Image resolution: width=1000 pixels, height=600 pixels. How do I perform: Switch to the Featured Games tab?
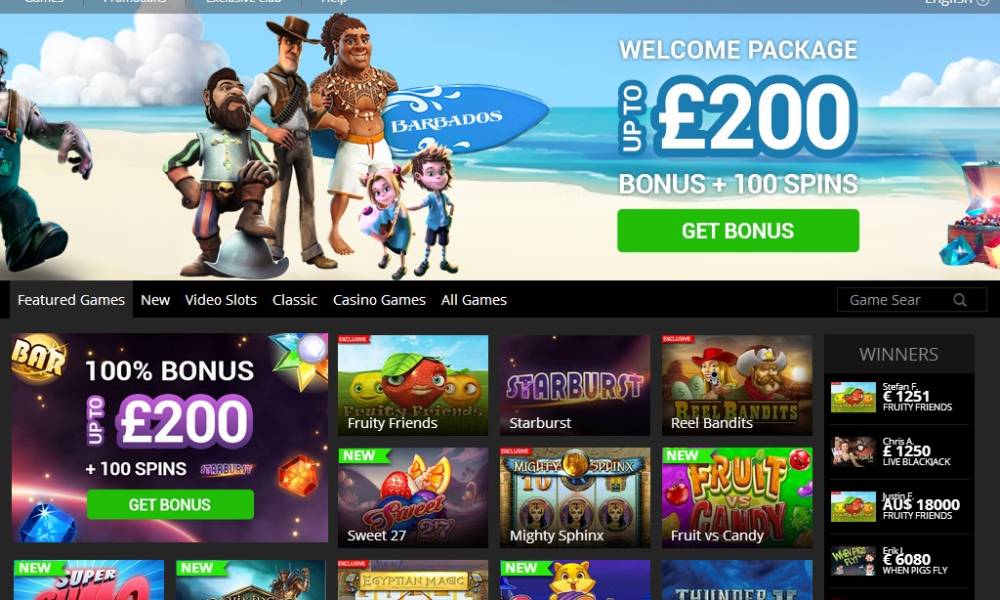point(71,300)
